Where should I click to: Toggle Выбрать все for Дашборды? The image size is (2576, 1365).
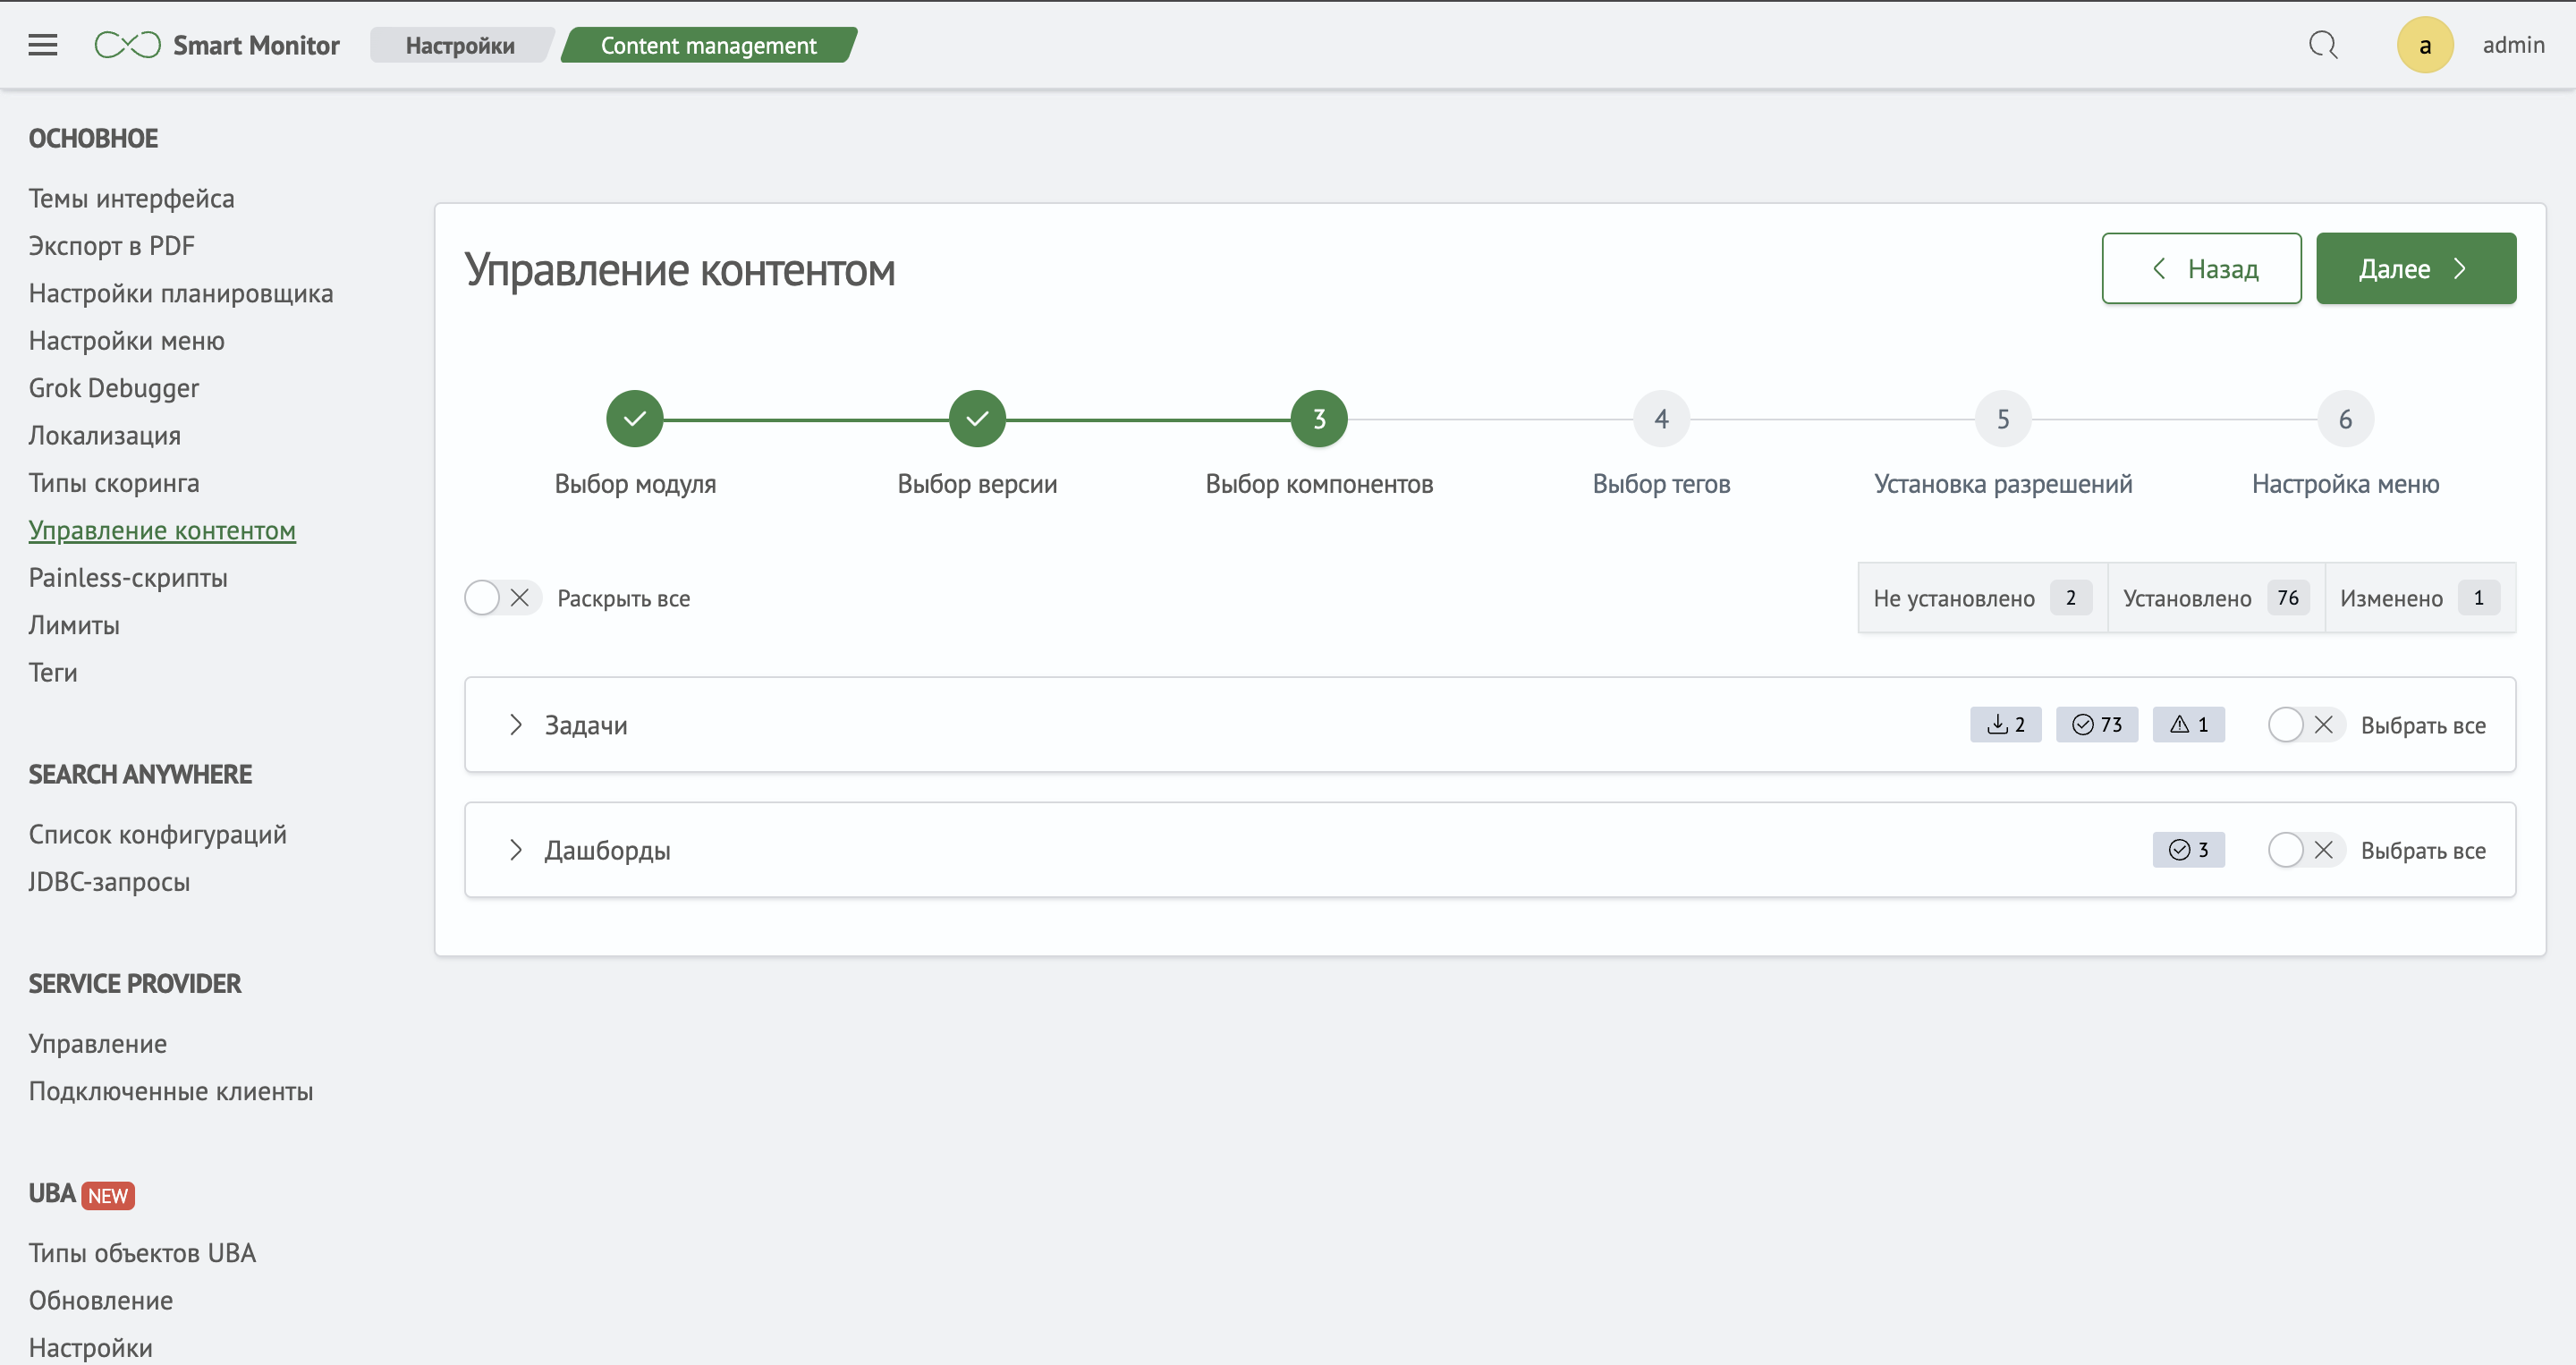(2306, 850)
